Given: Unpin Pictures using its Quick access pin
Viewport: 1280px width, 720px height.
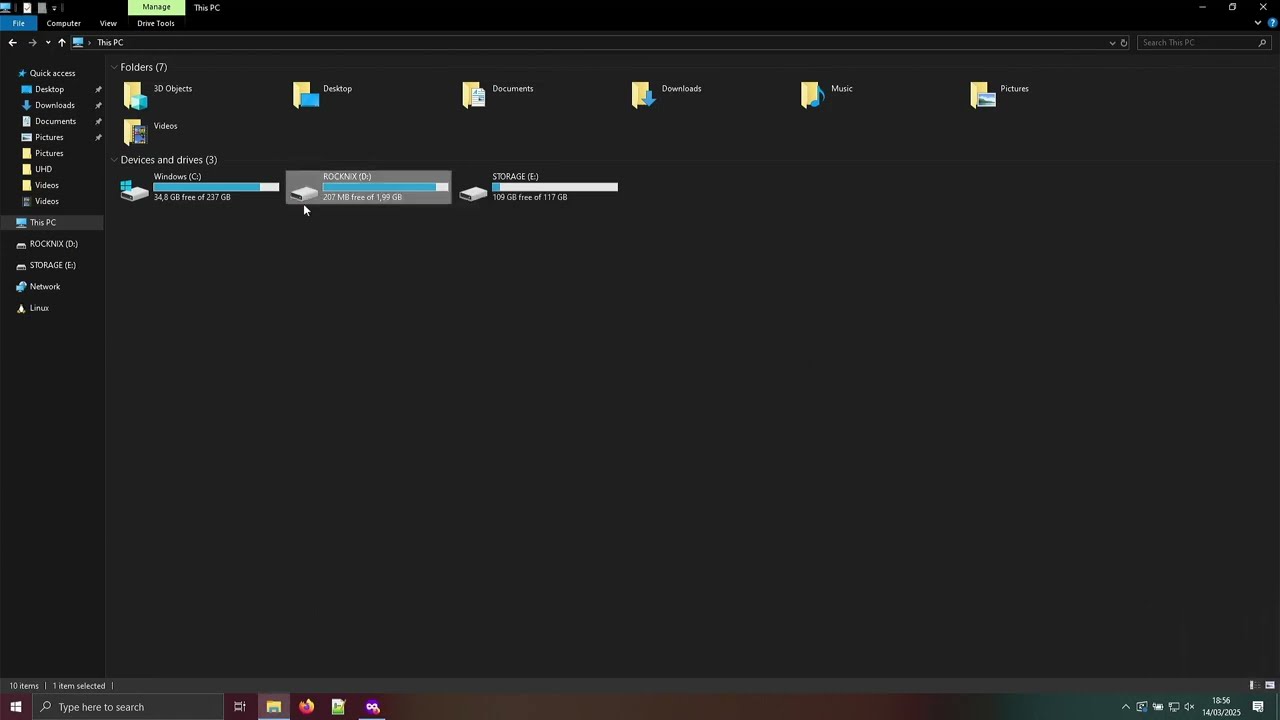Looking at the screenshot, I should point(98,137).
